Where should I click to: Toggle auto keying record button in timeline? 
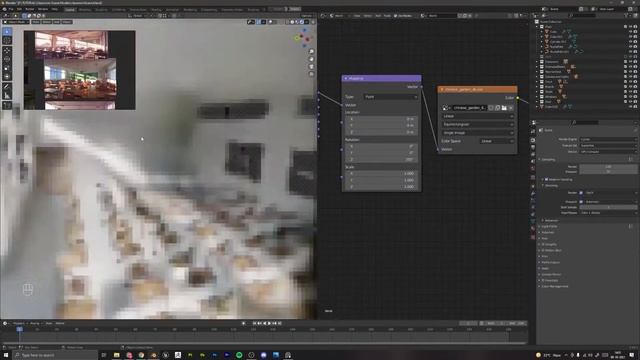tap(244, 323)
